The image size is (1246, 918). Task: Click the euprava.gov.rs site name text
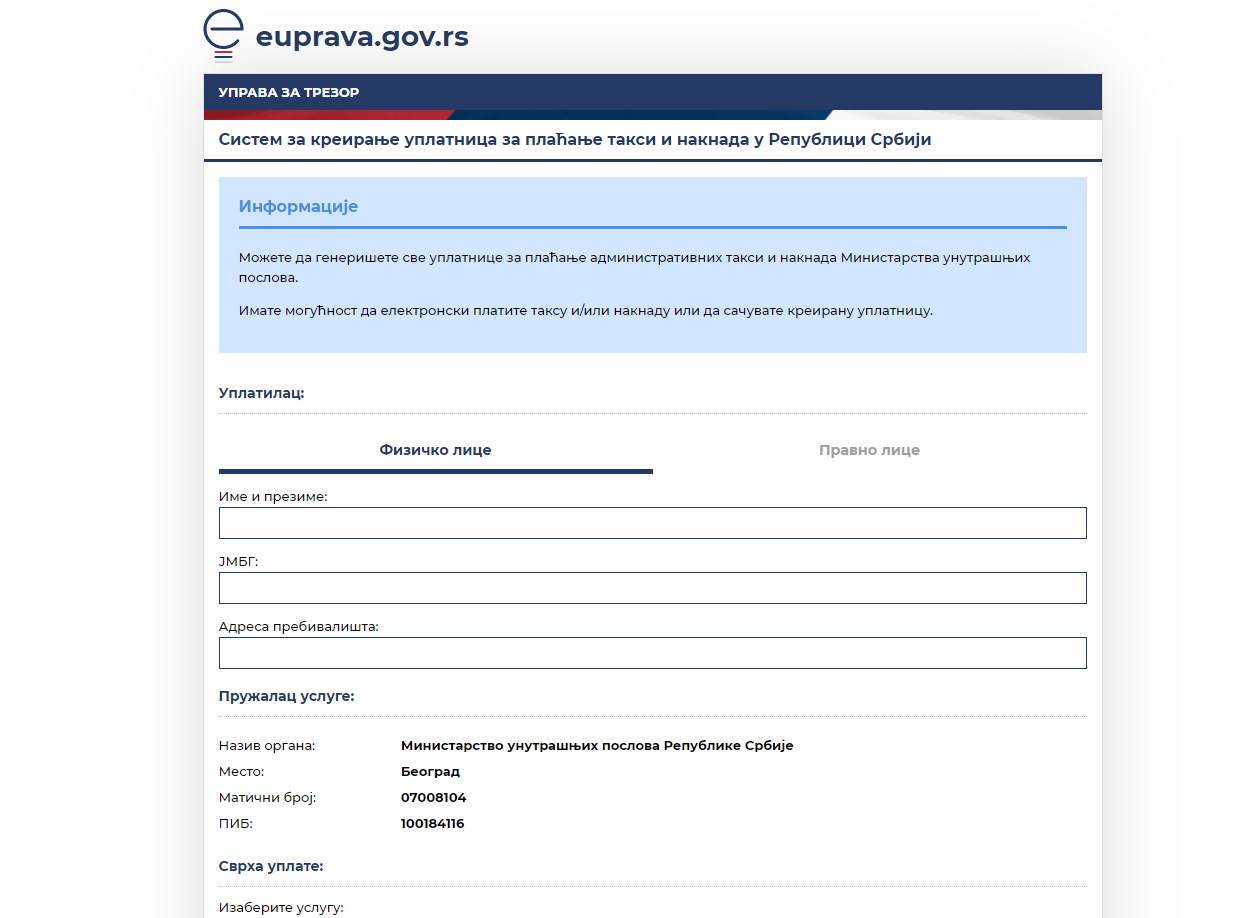pyautogui.click(x=362, y=37)
